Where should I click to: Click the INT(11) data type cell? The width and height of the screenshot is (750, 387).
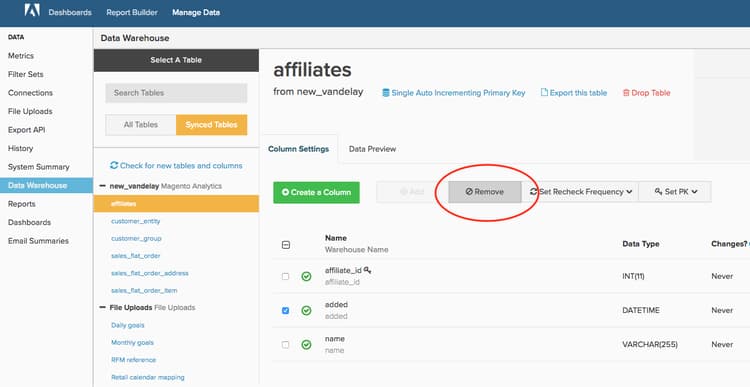pyautogui.click(x=633, y=276)
